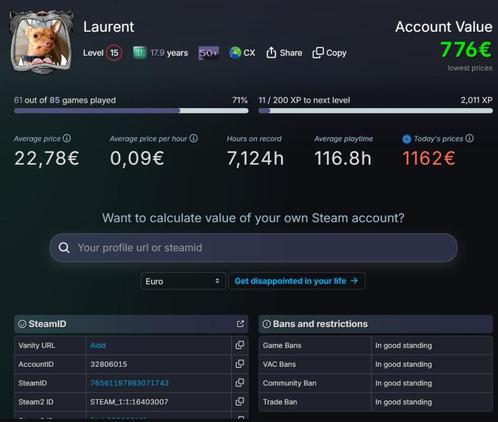Viewport: 498px width, 422px height.
Task: Click the Laurent profile name
Action: [x=109, y=27]
